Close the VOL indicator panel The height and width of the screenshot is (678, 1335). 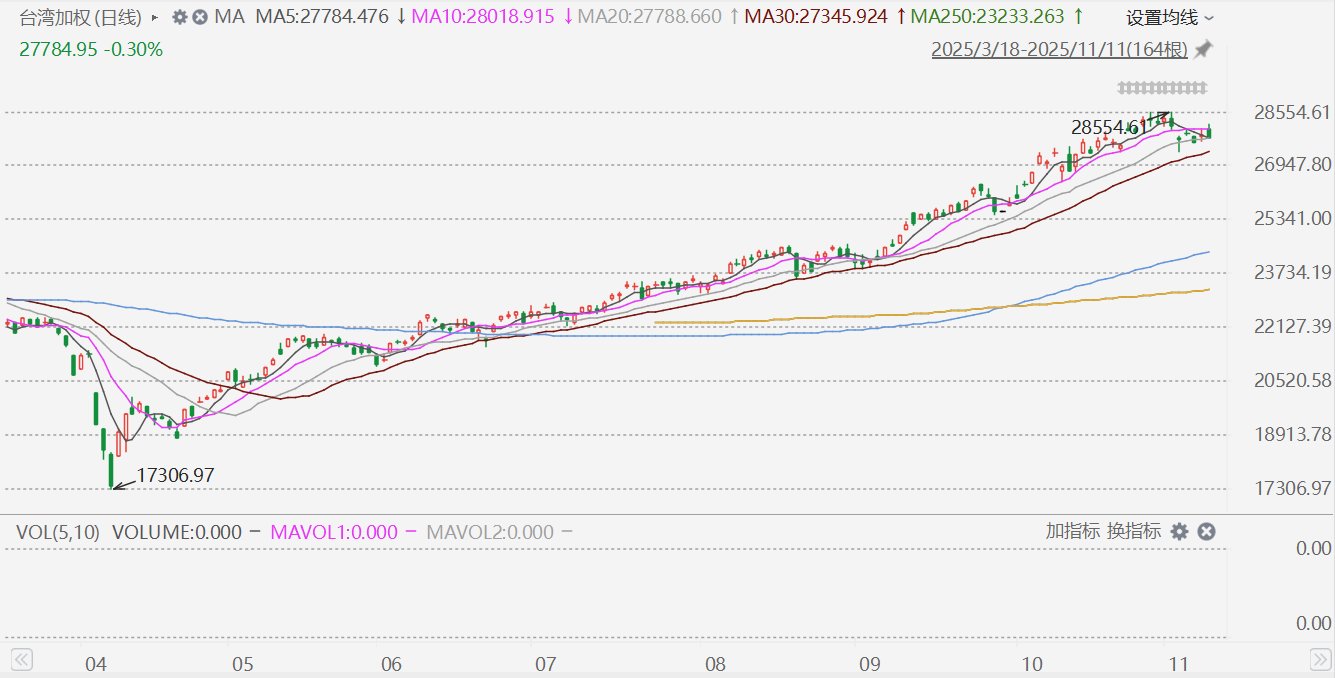coord(1206,532)
